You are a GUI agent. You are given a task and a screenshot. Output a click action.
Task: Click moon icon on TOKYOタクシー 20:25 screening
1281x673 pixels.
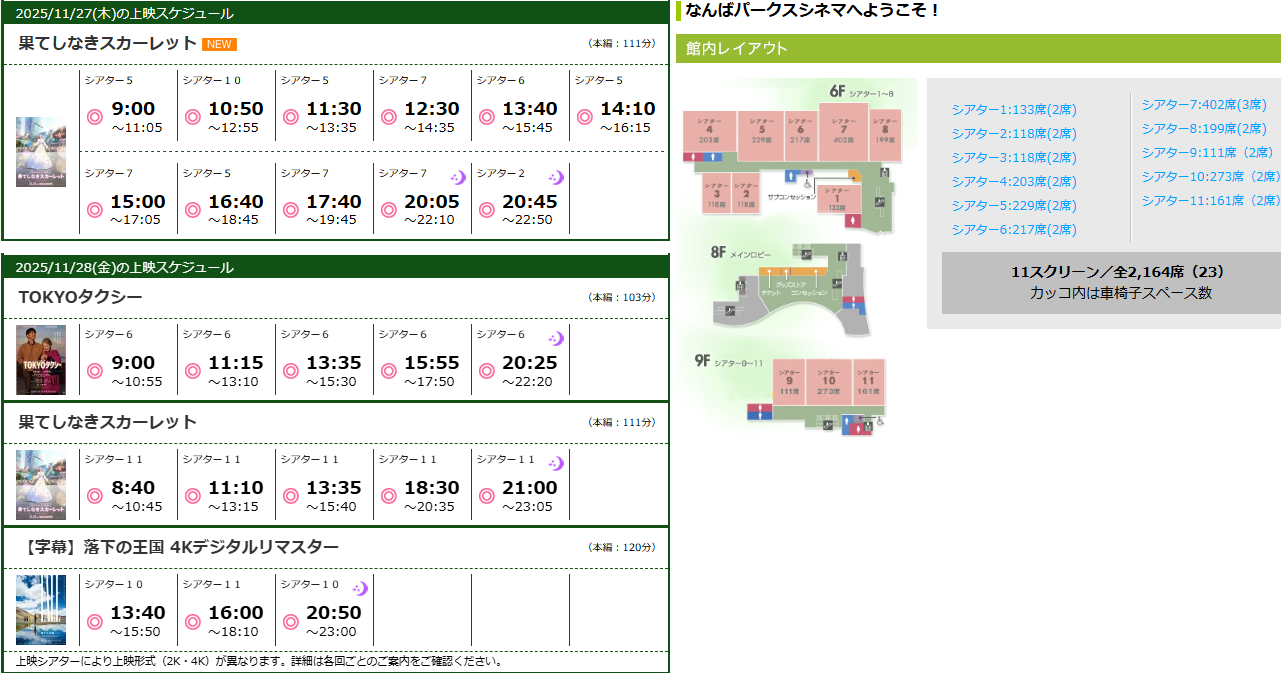(556, 338)
